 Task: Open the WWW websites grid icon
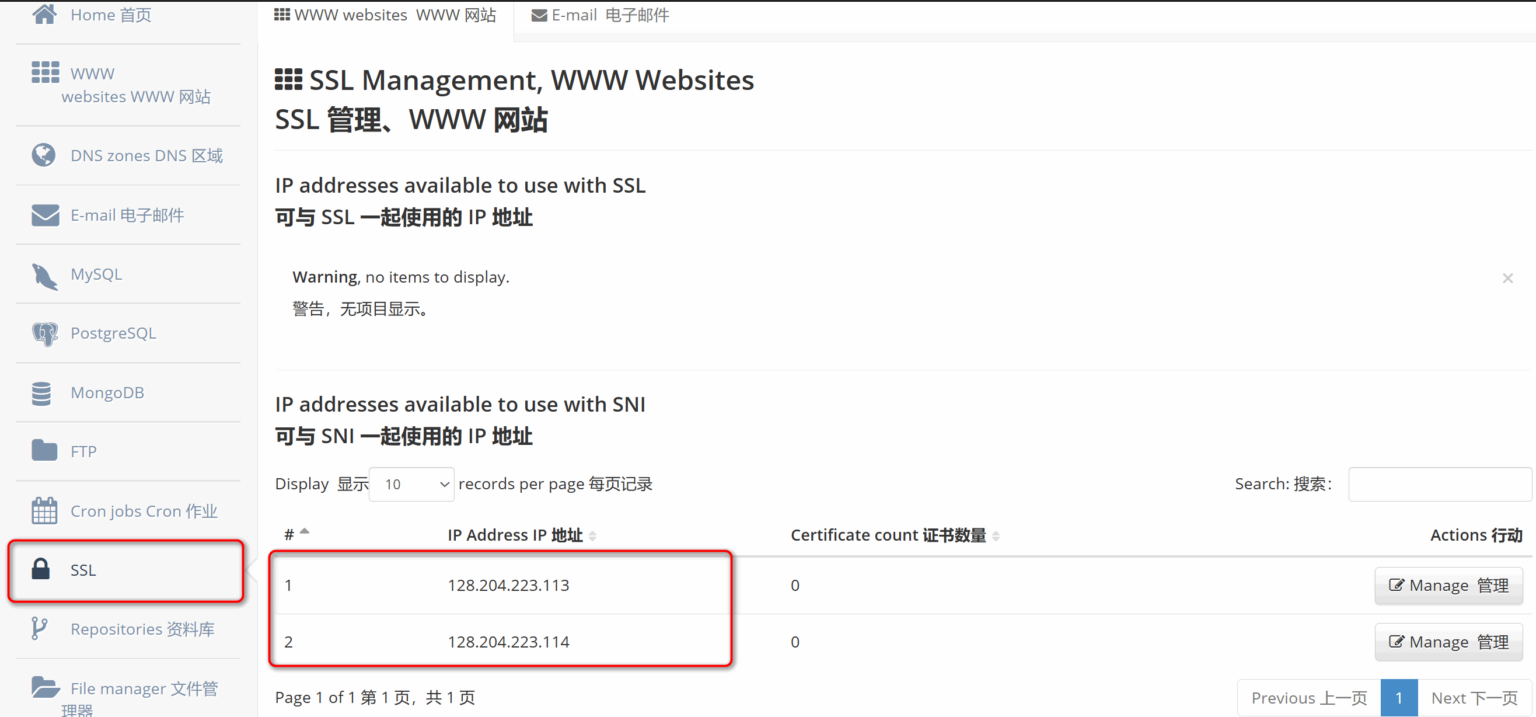point(44,73)
